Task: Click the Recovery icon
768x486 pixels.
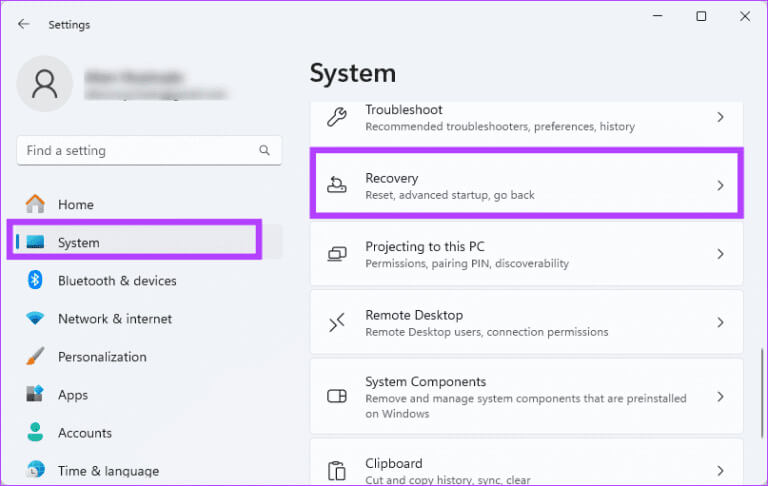Action: (337, 185)
